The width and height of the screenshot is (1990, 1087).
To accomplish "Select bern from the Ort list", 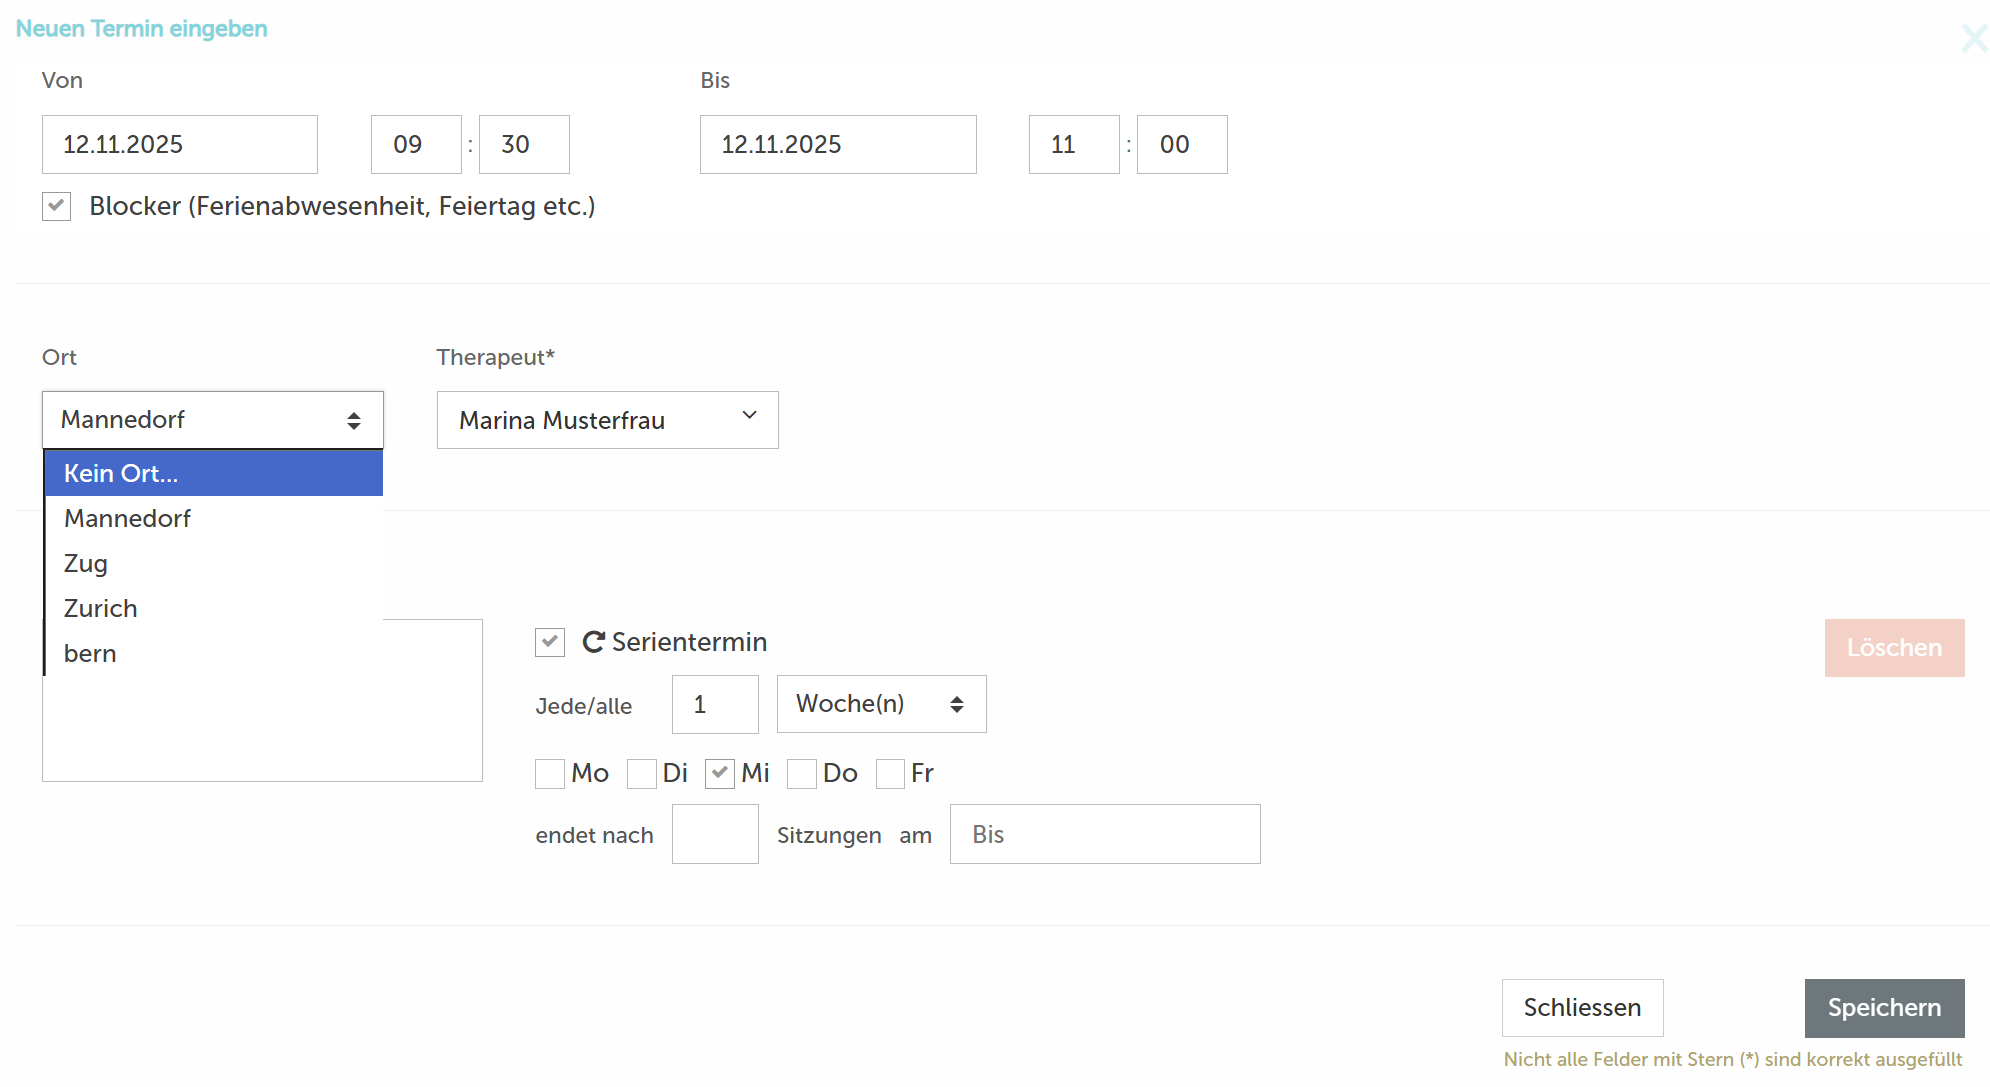I will pos(90,654).
